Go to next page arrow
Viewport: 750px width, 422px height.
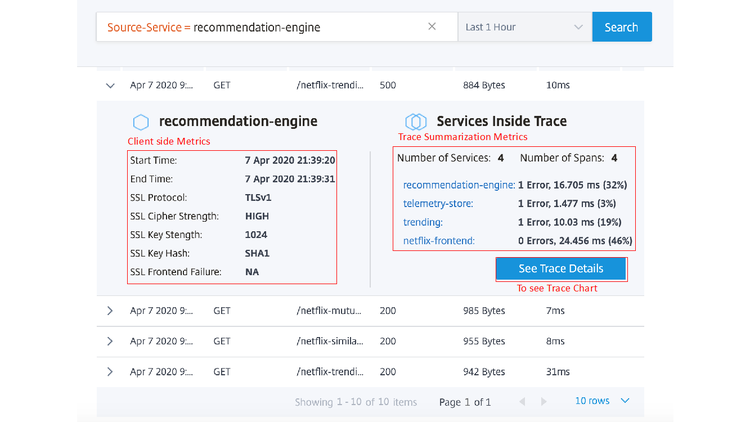tap(543, 401)
